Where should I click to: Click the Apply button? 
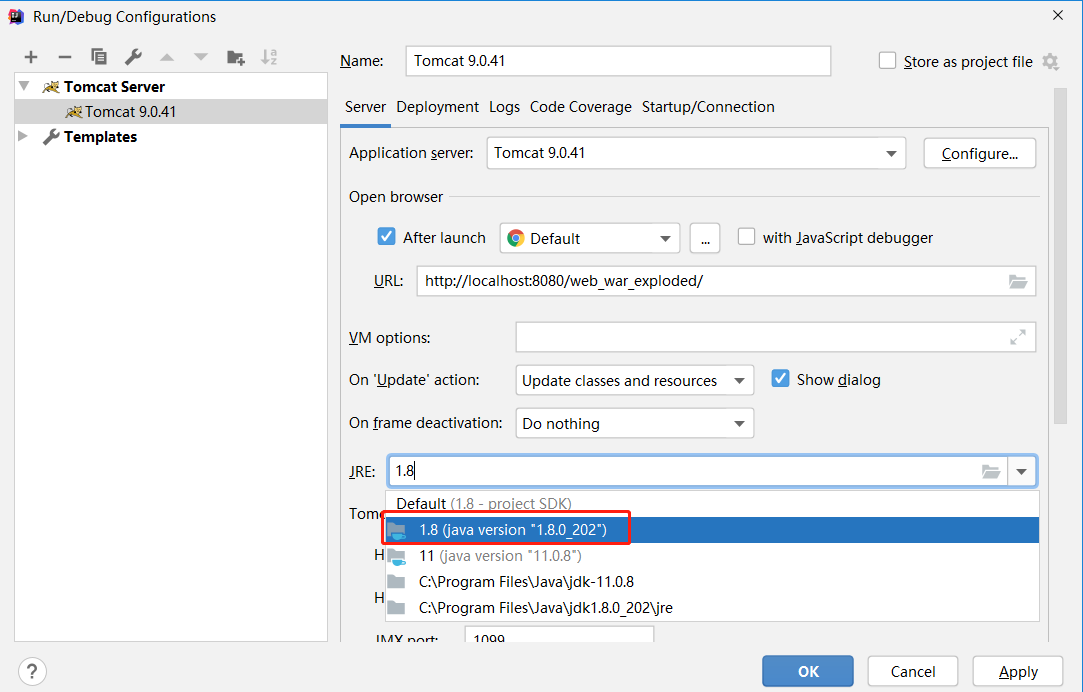click(1017, 671)
